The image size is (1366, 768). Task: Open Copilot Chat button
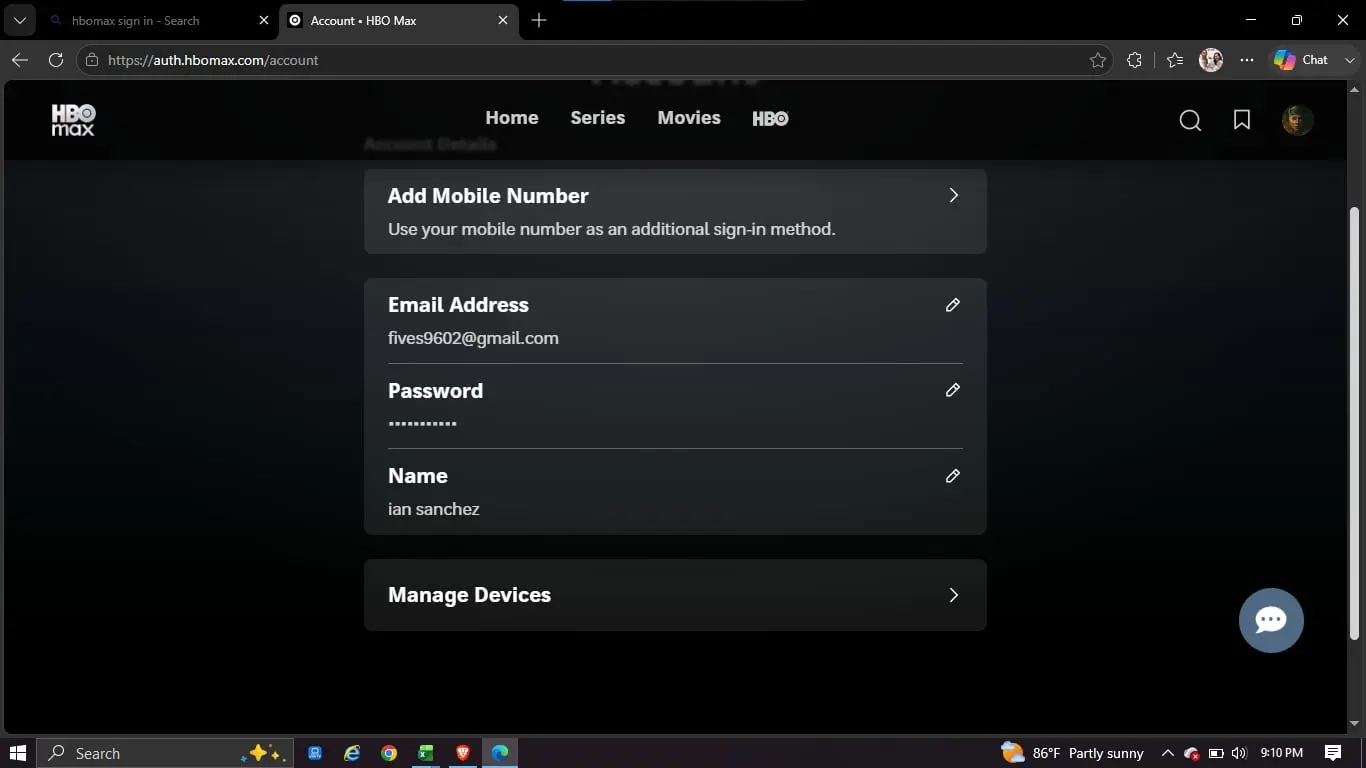tap(1301, 60)
